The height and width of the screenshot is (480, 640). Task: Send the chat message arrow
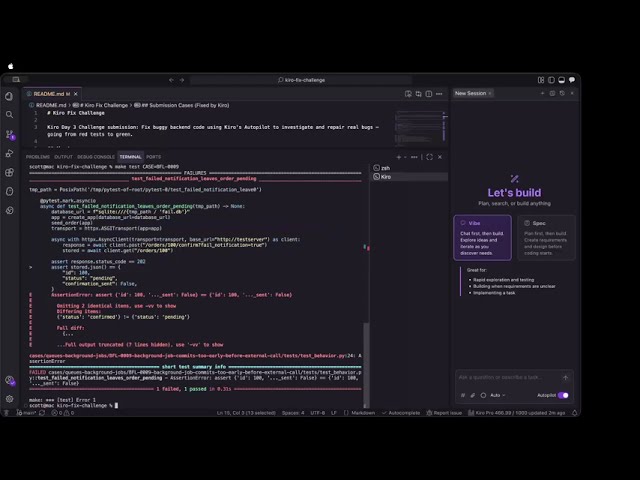[565, 378]
